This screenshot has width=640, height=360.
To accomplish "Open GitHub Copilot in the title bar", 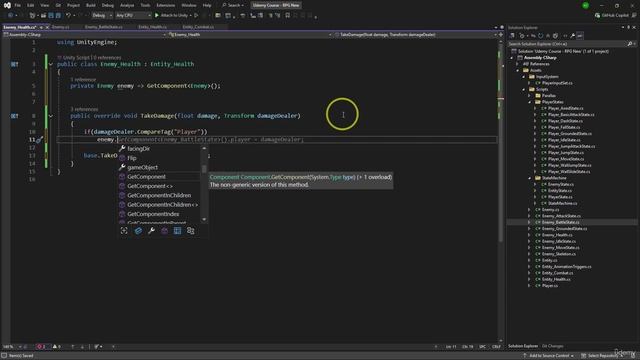I will click(x=611, y=16).
